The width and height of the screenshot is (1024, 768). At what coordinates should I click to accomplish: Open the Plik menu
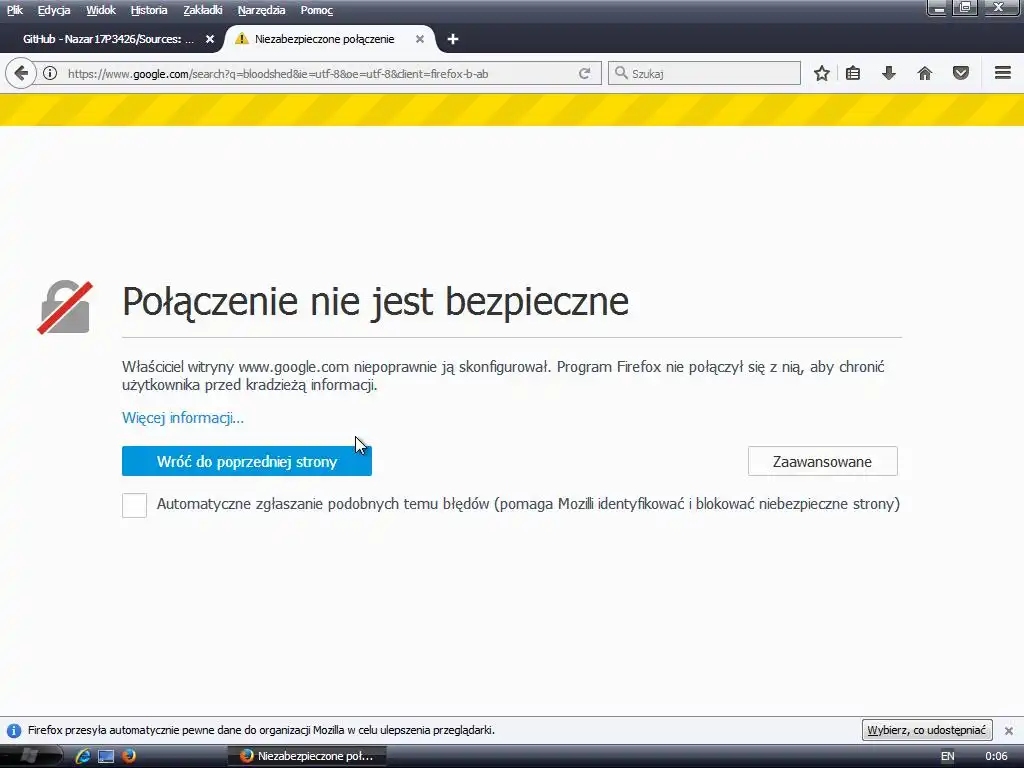14,10
